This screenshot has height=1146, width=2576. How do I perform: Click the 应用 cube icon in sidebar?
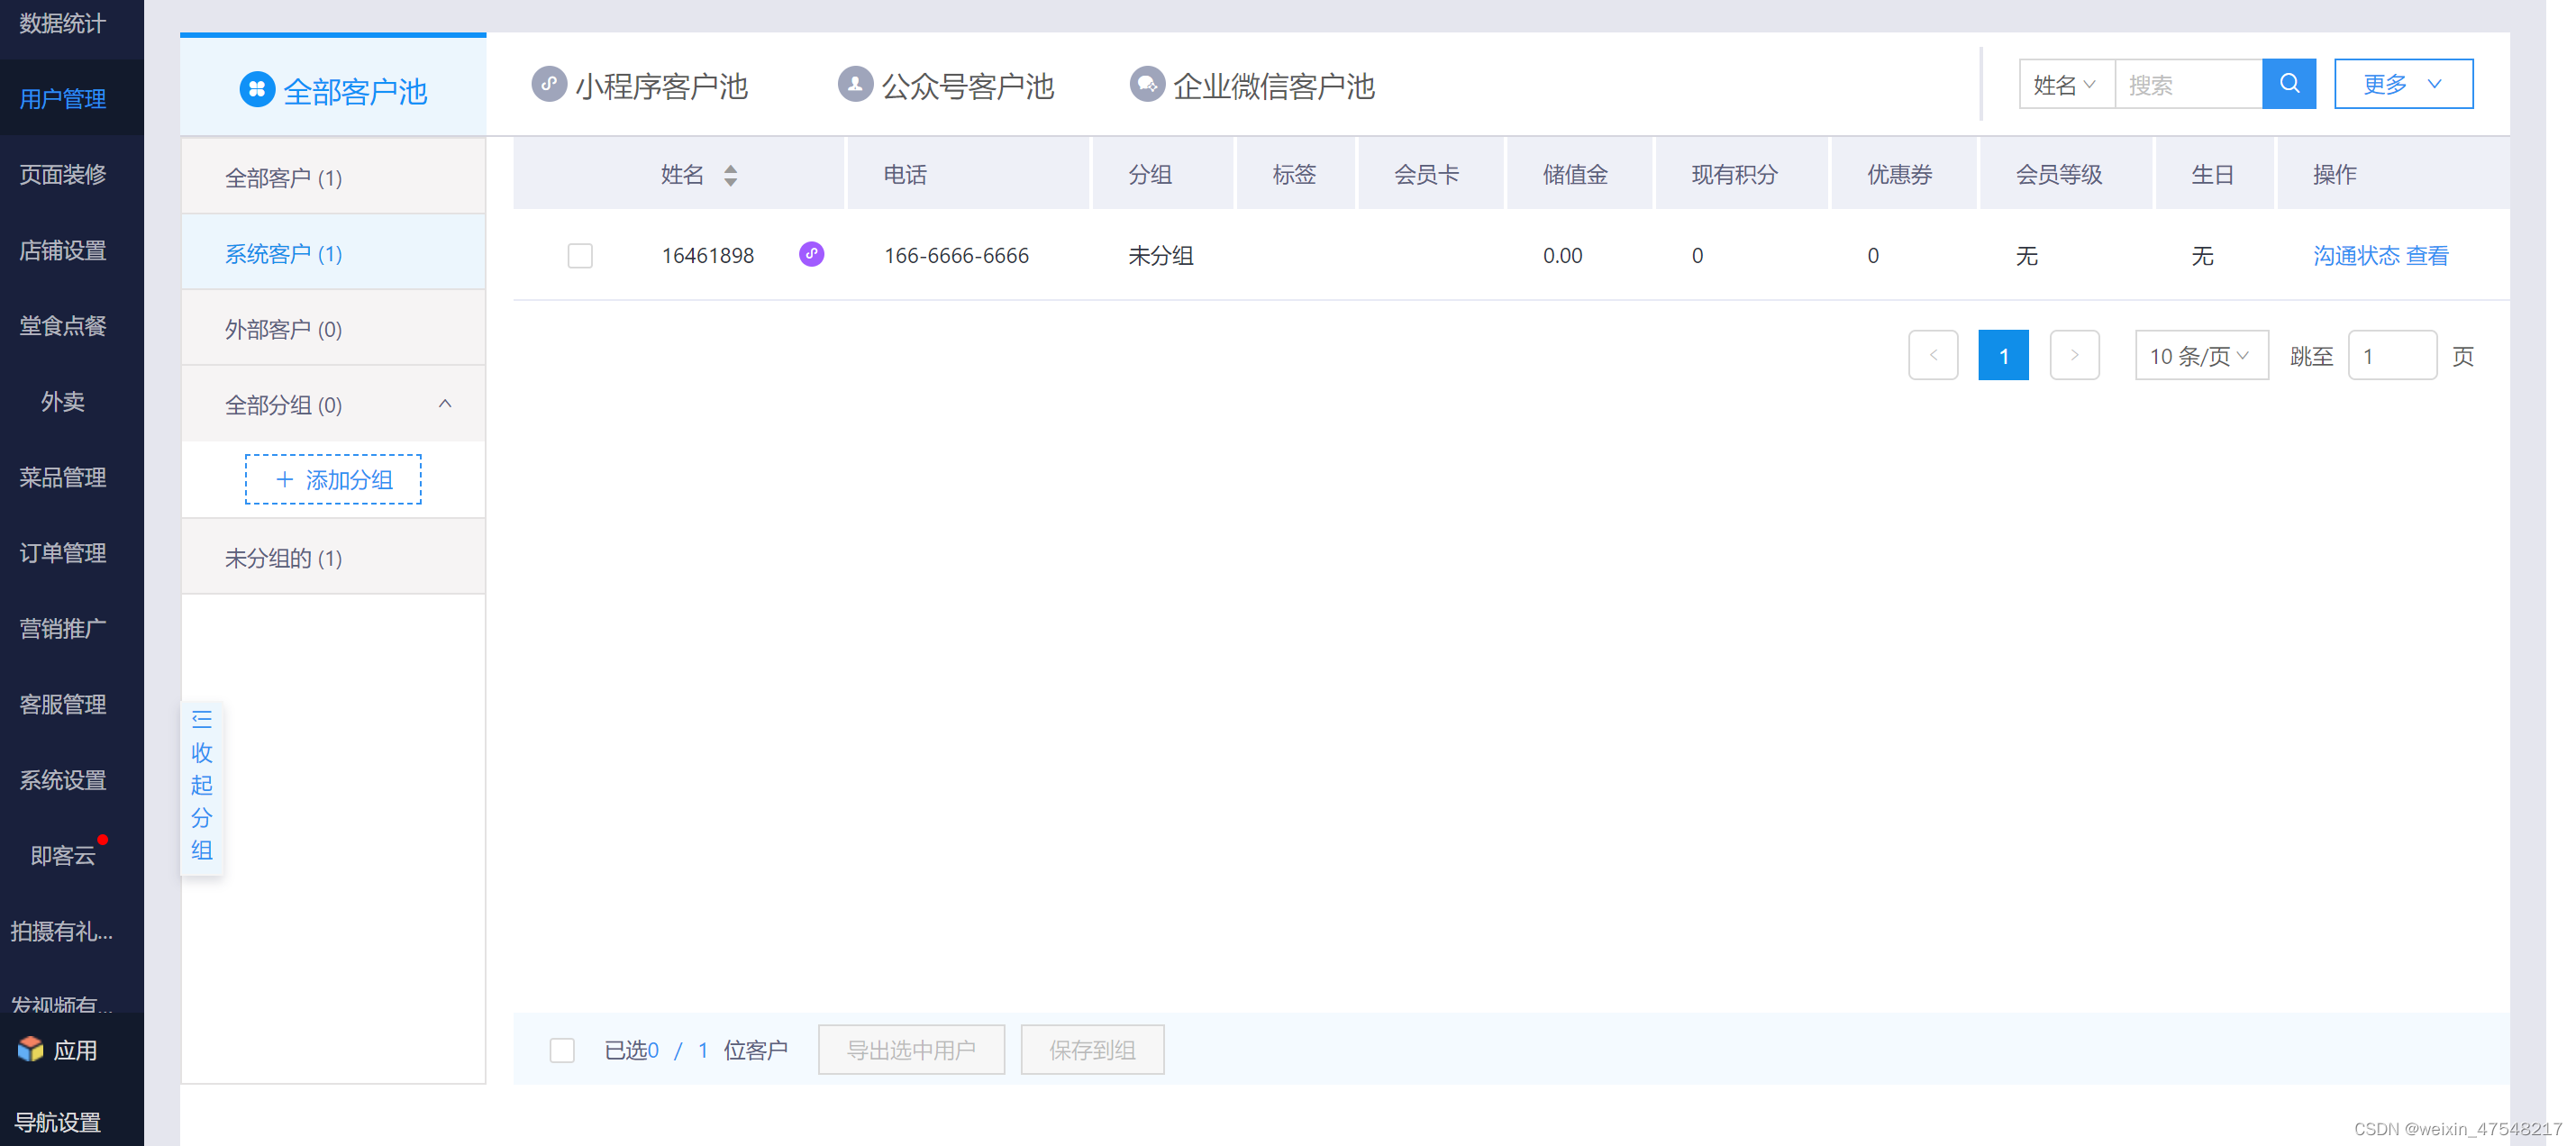tap(31, 1048)
